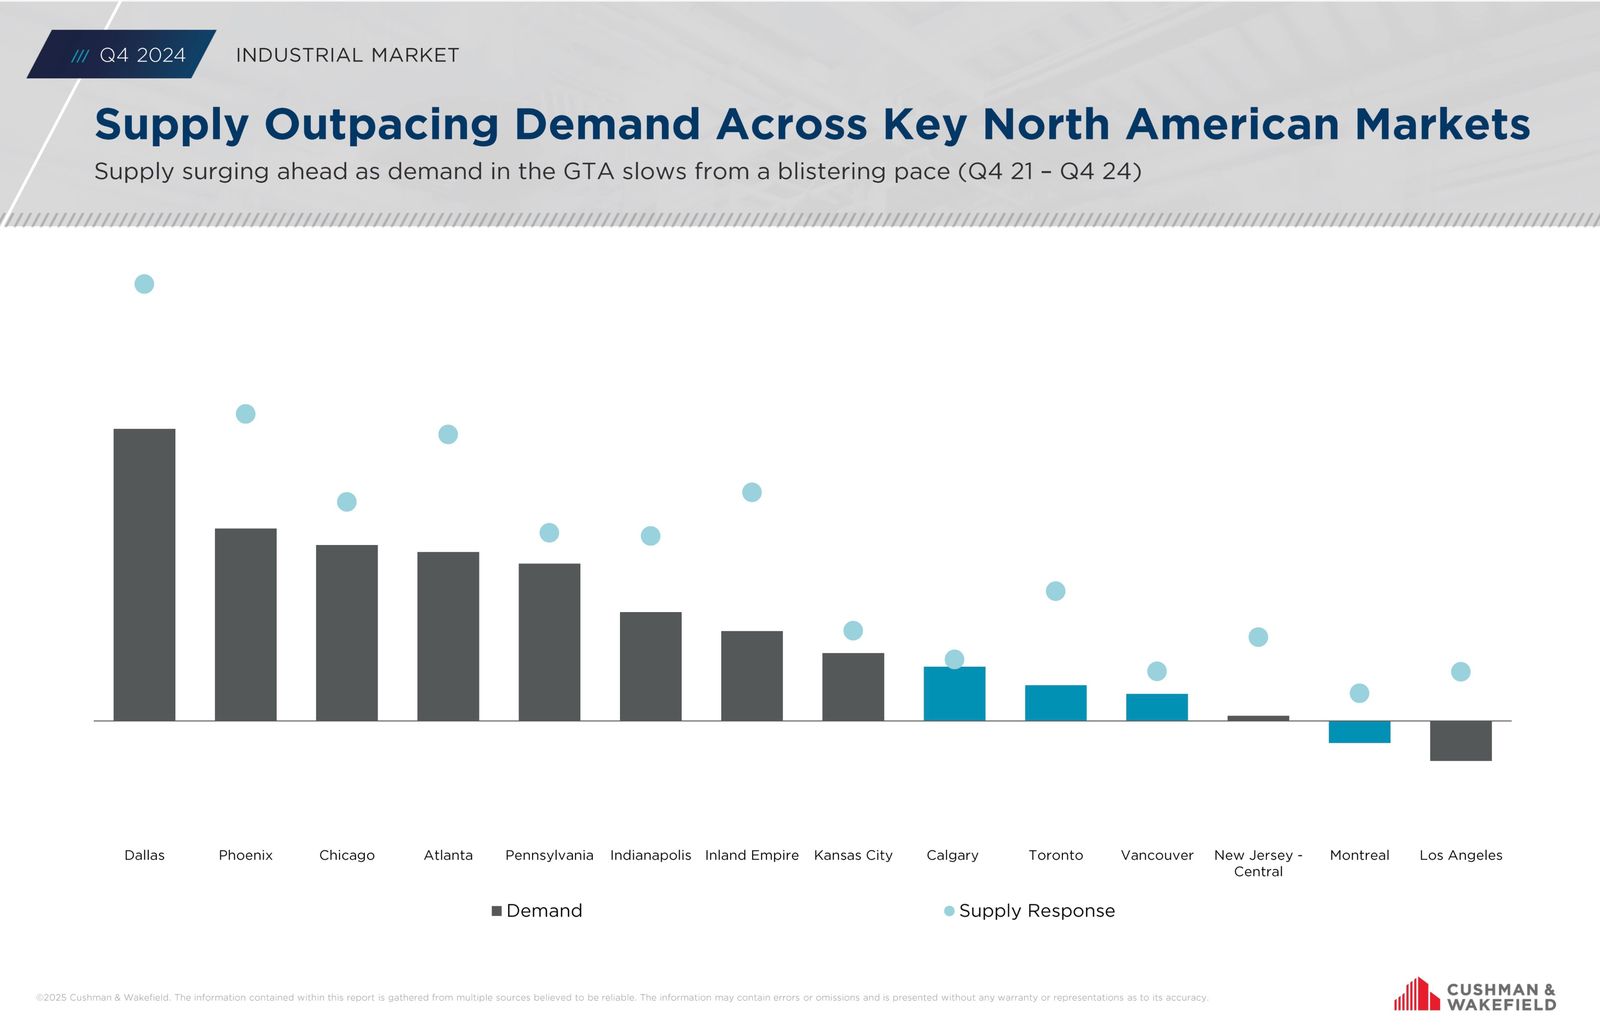The height and width of the screenshot is (1035, 1600).
Task: Click the Toronto supply response dot
Action: tap(1055, 591)
